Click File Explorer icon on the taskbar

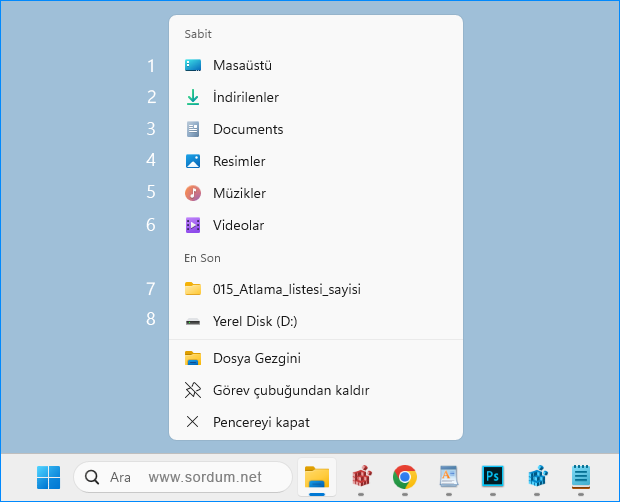[317, 477]
